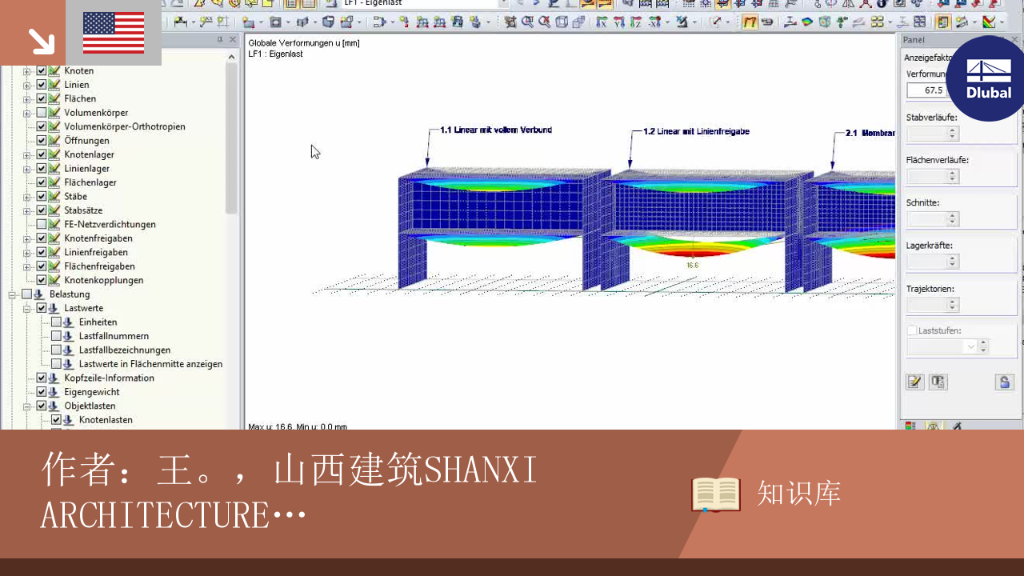
Task: Enable the Lastfallnummern checkbox
Action: pos(56,336)
